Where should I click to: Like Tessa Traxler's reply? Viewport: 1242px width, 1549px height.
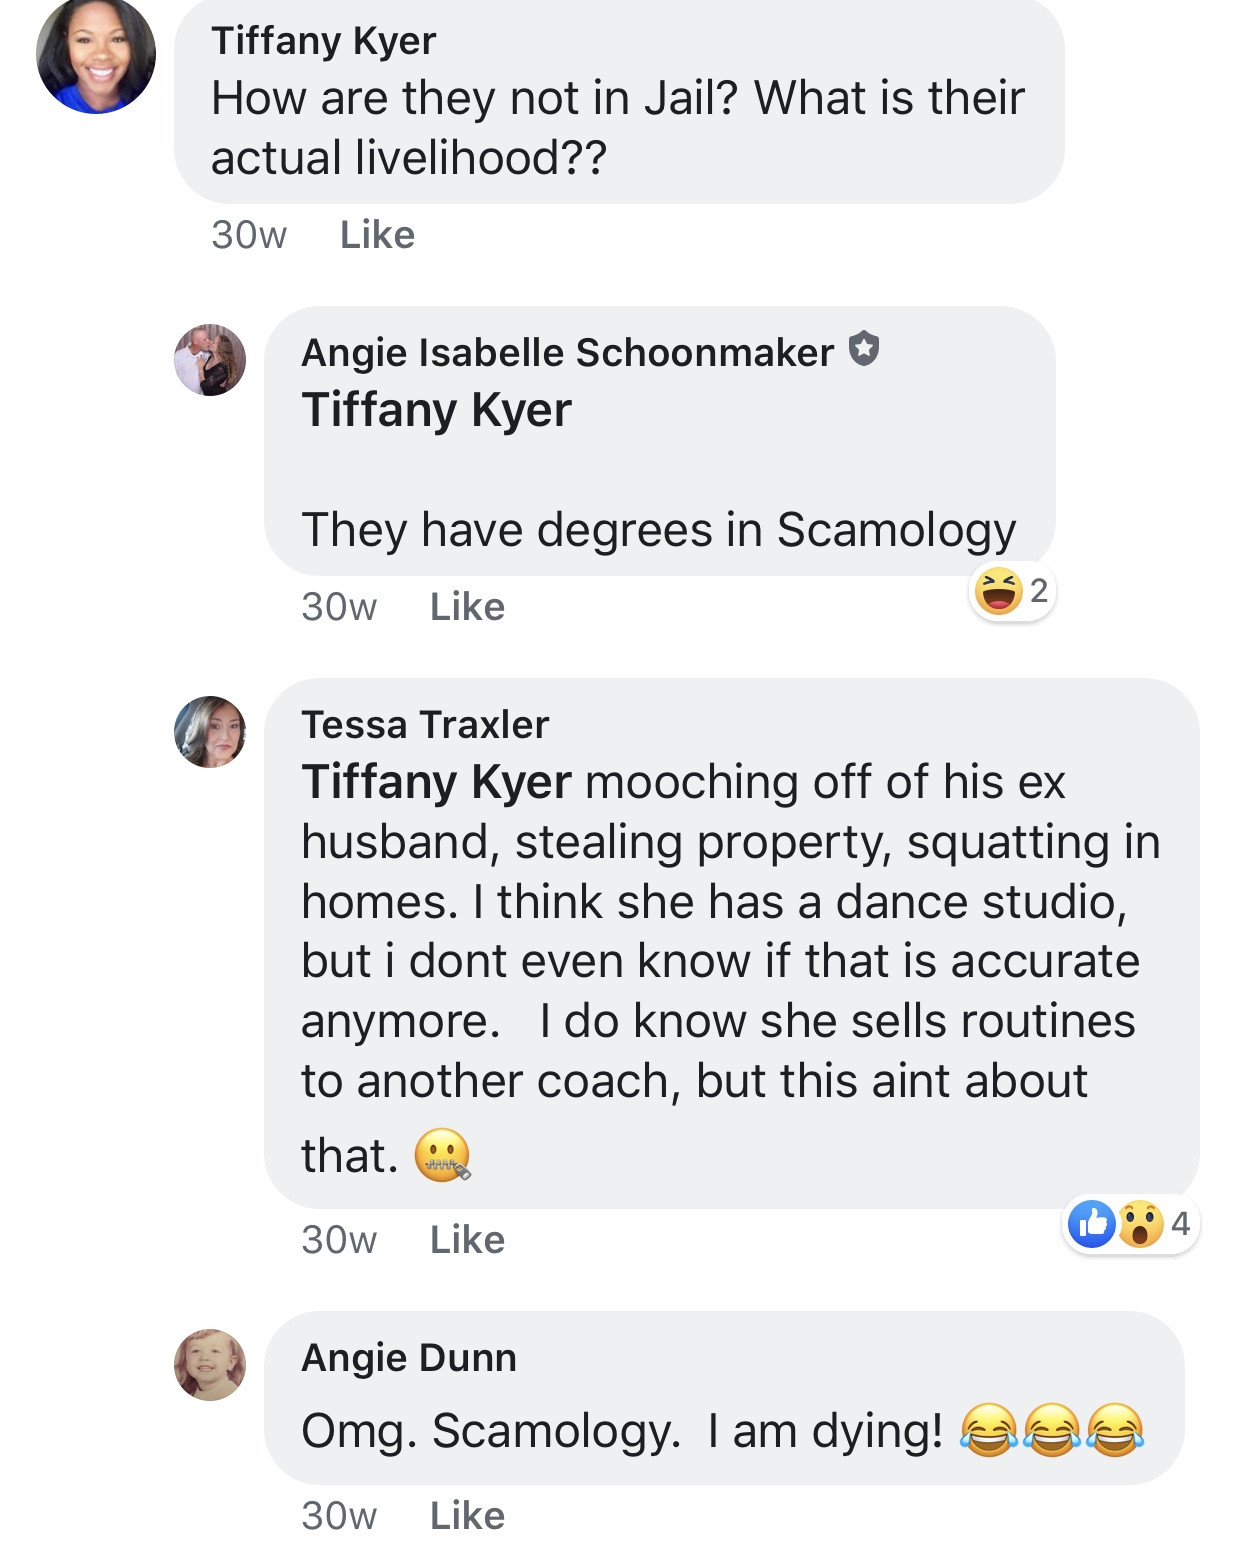(x=467, y=1240)
